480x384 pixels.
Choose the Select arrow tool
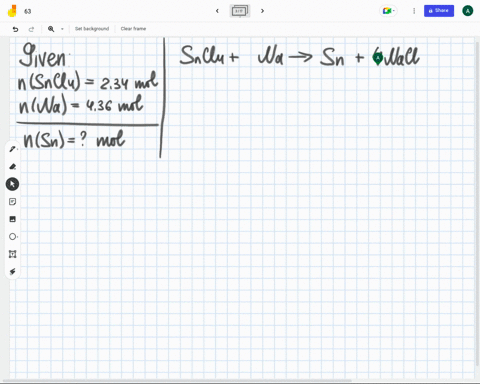(12, 184)
